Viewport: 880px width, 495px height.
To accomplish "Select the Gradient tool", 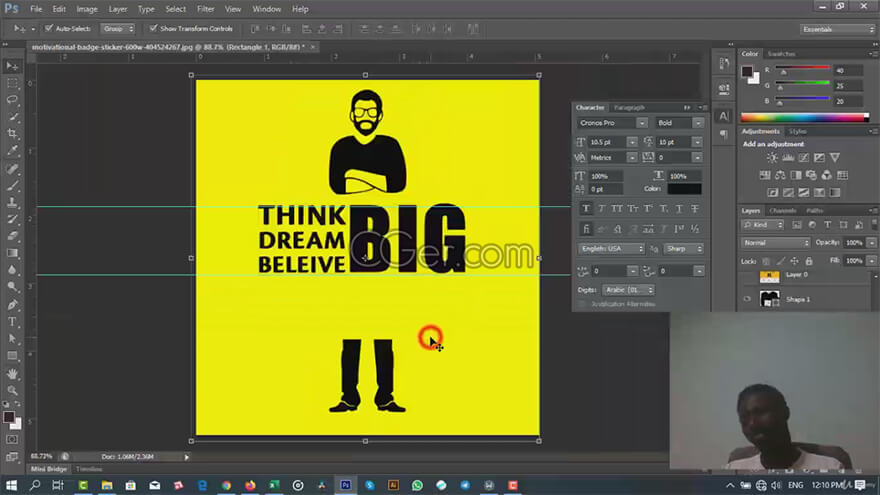I will [x=12, y=253].
